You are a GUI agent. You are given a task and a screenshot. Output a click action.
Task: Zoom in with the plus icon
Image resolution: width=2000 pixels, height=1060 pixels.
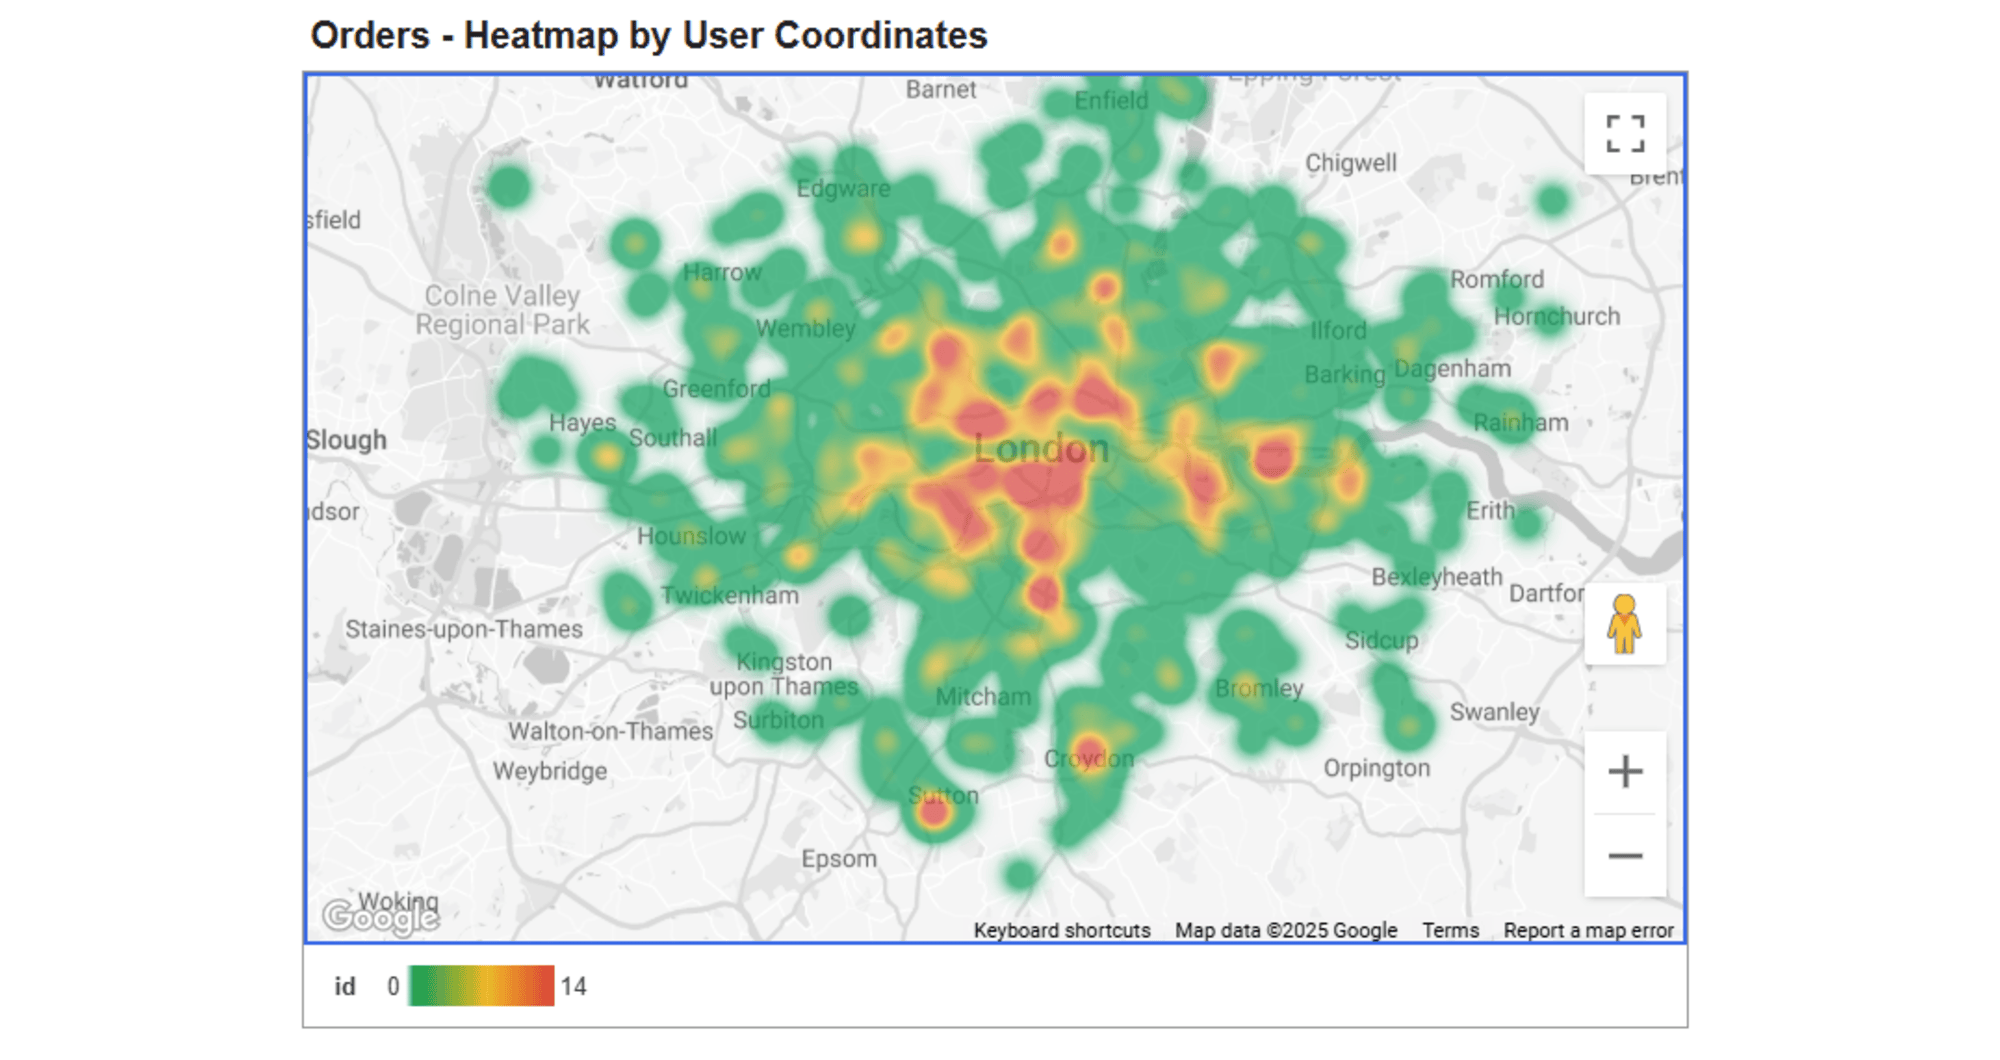click(1625, 770)
